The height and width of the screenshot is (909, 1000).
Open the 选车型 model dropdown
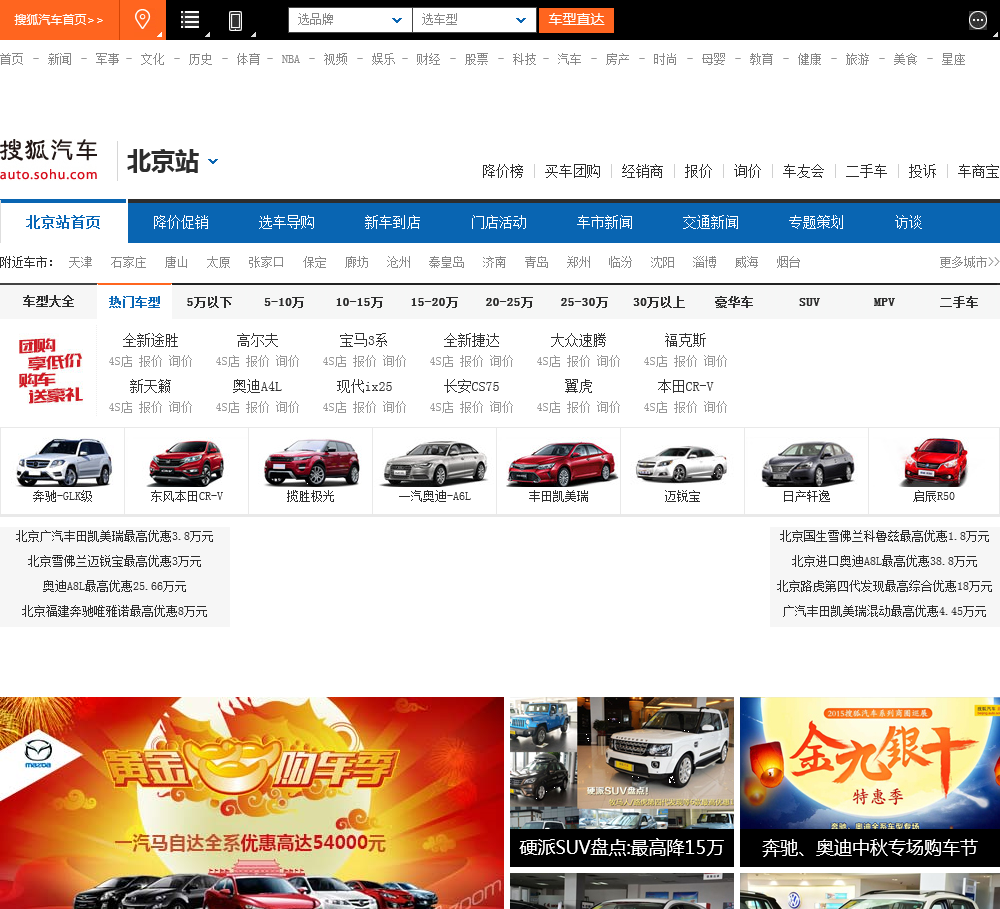(x=474, y=20)
